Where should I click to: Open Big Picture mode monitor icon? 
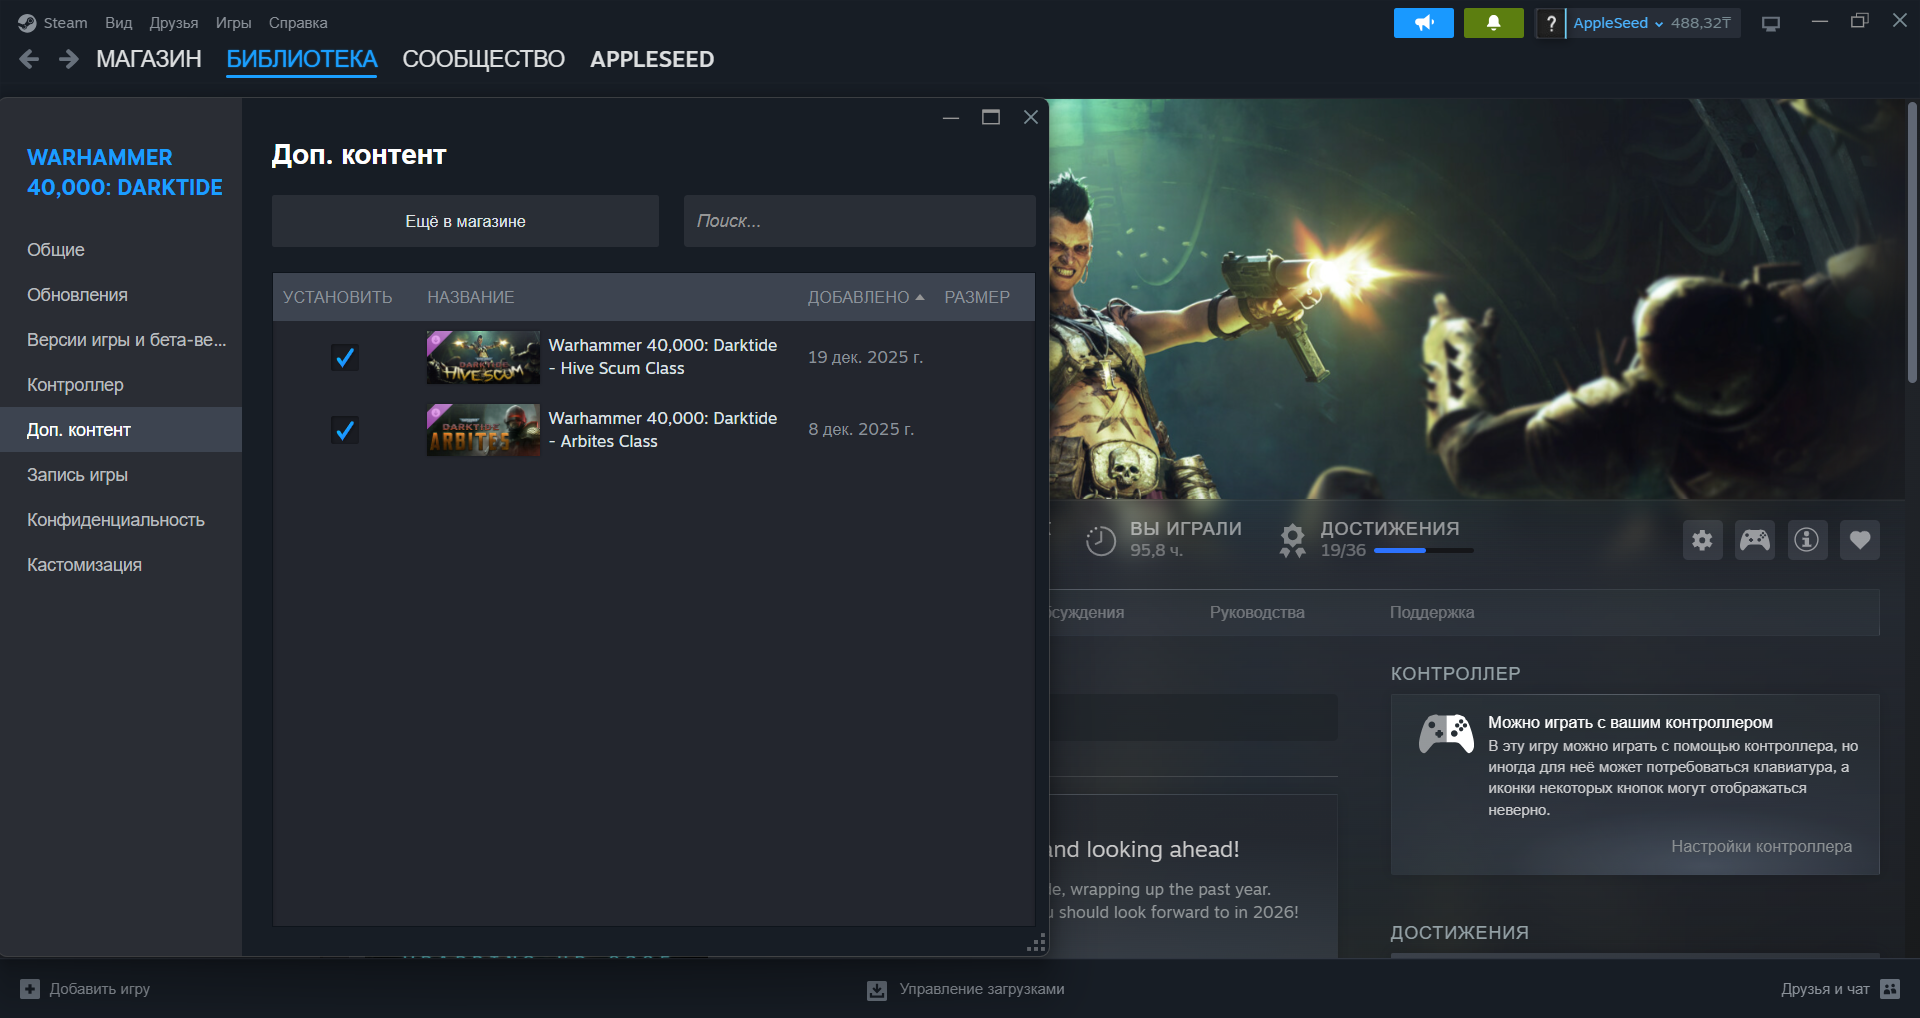[x=1770, y=23]
